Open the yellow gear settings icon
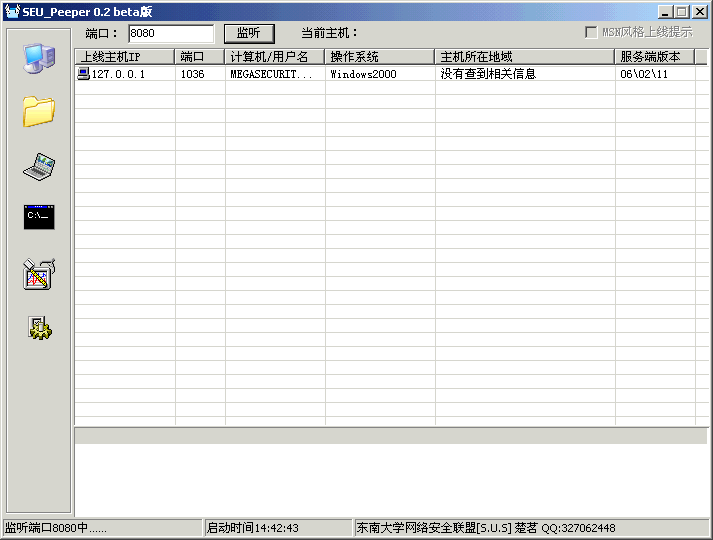The height and width of the screenshot is (540, 713). pyautogui.click(x=39, y=328)
